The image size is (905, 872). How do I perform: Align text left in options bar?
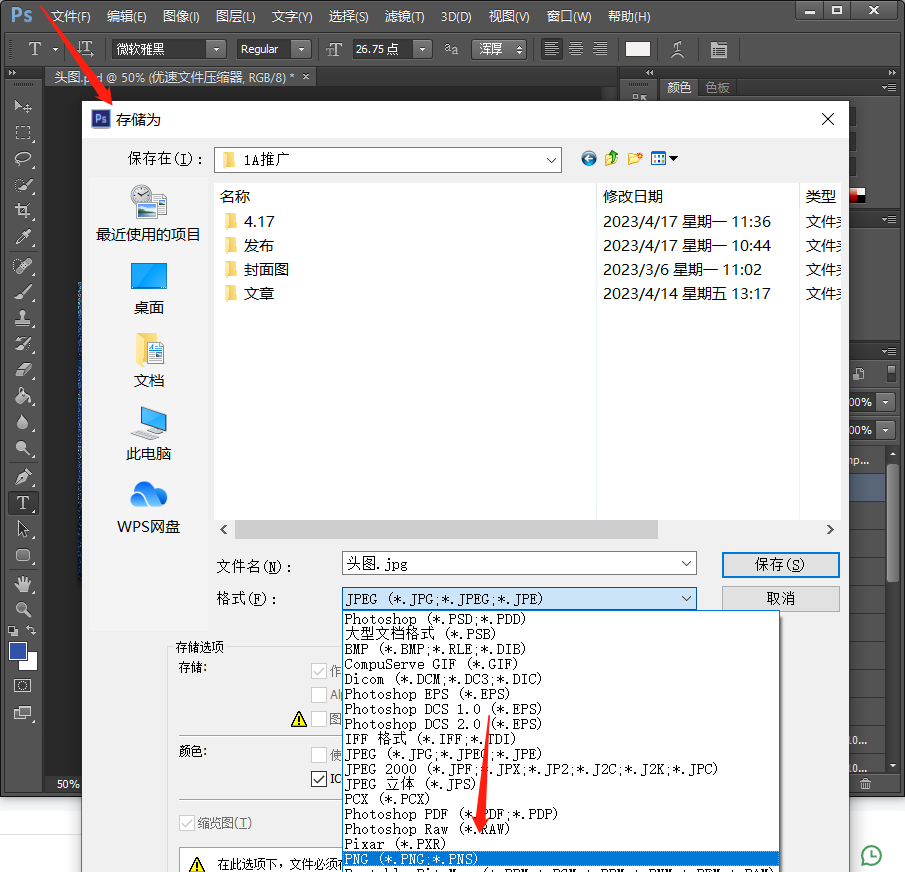(551, 49)
